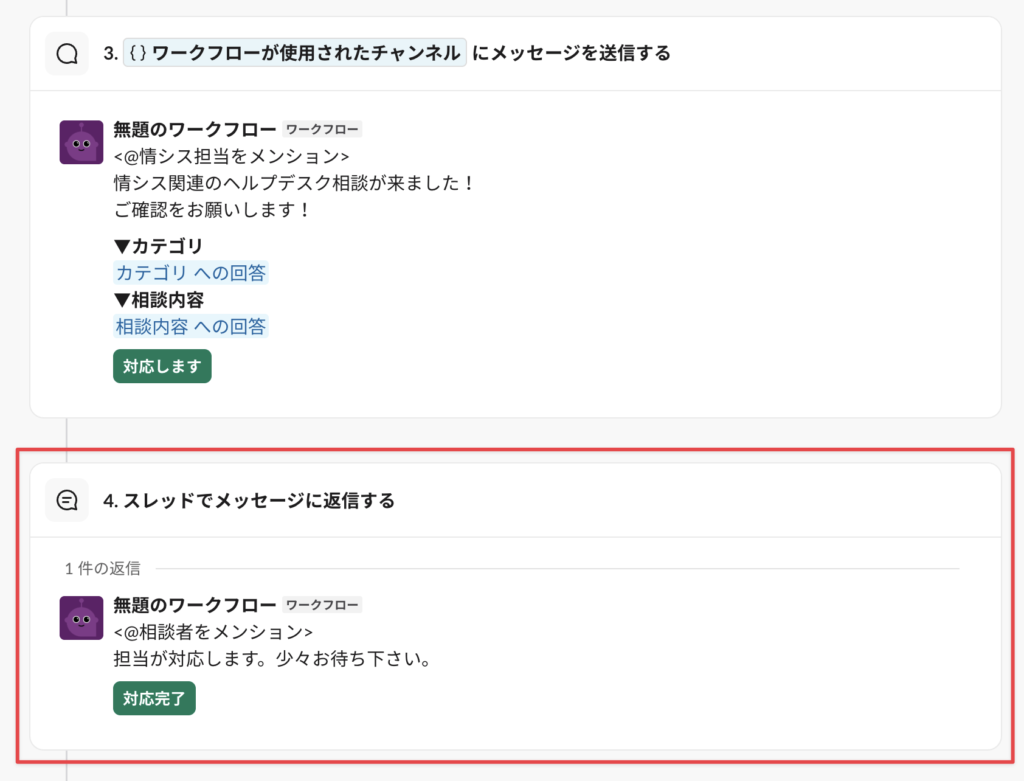
Task: Click the step 4 thread reply icon
Action: [x=67, y=500]
